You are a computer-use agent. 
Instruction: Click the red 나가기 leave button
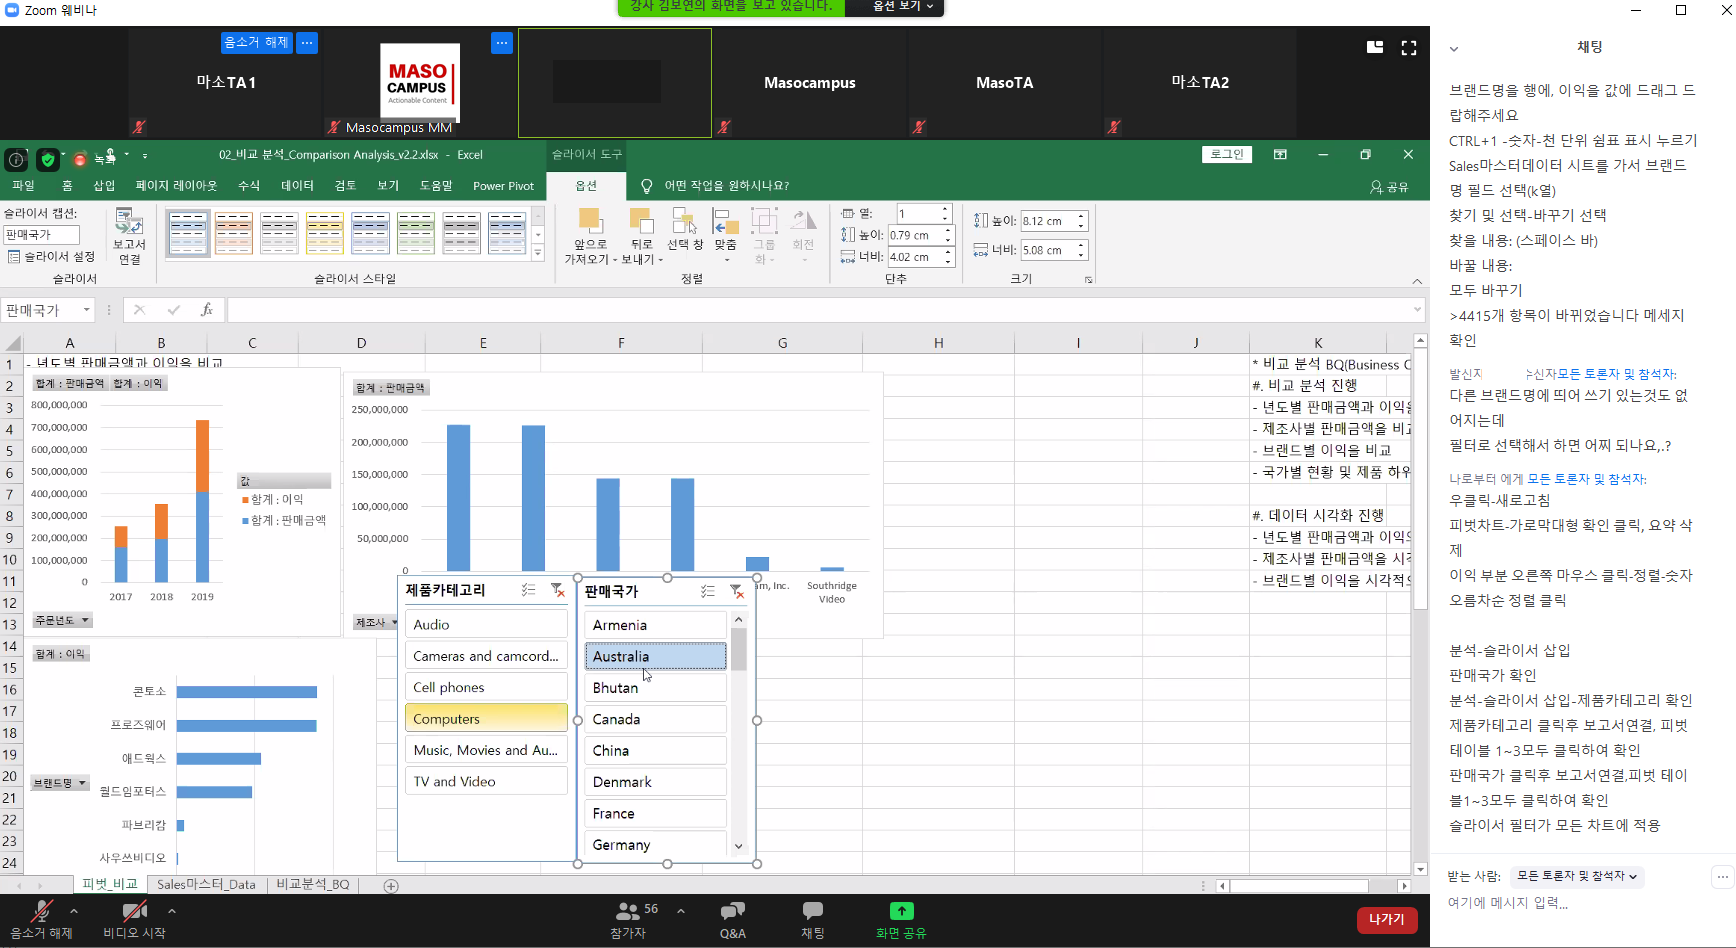pos(1386,919)
